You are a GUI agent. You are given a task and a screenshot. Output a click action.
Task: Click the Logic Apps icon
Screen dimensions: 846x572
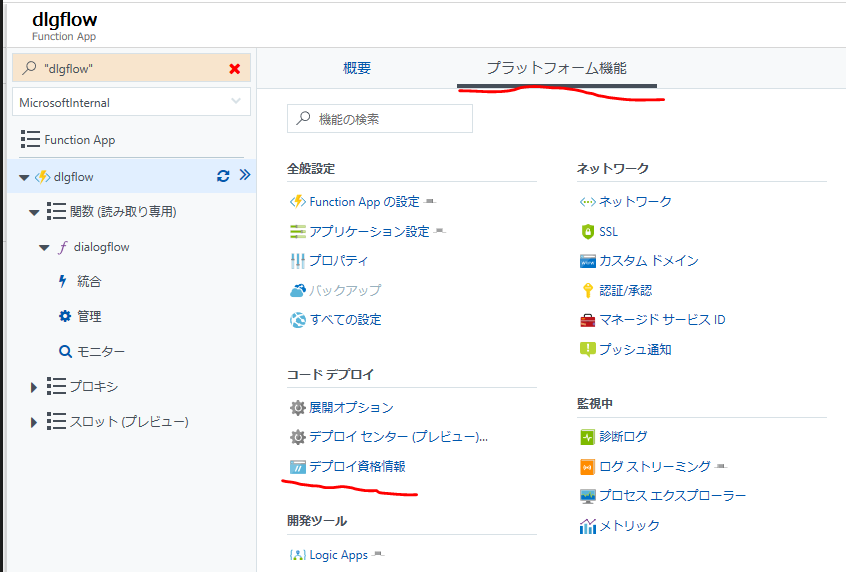tap(298, 555)
